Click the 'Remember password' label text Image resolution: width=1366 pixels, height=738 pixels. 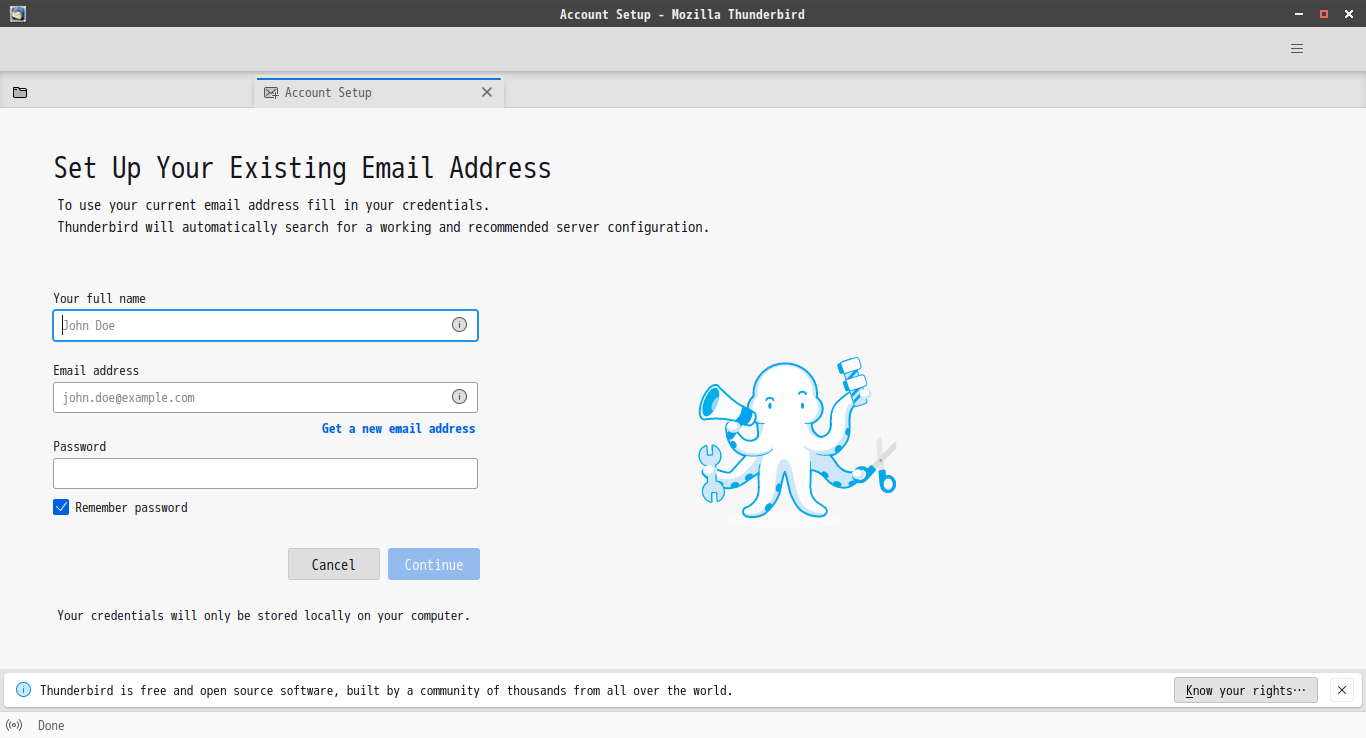131,507
